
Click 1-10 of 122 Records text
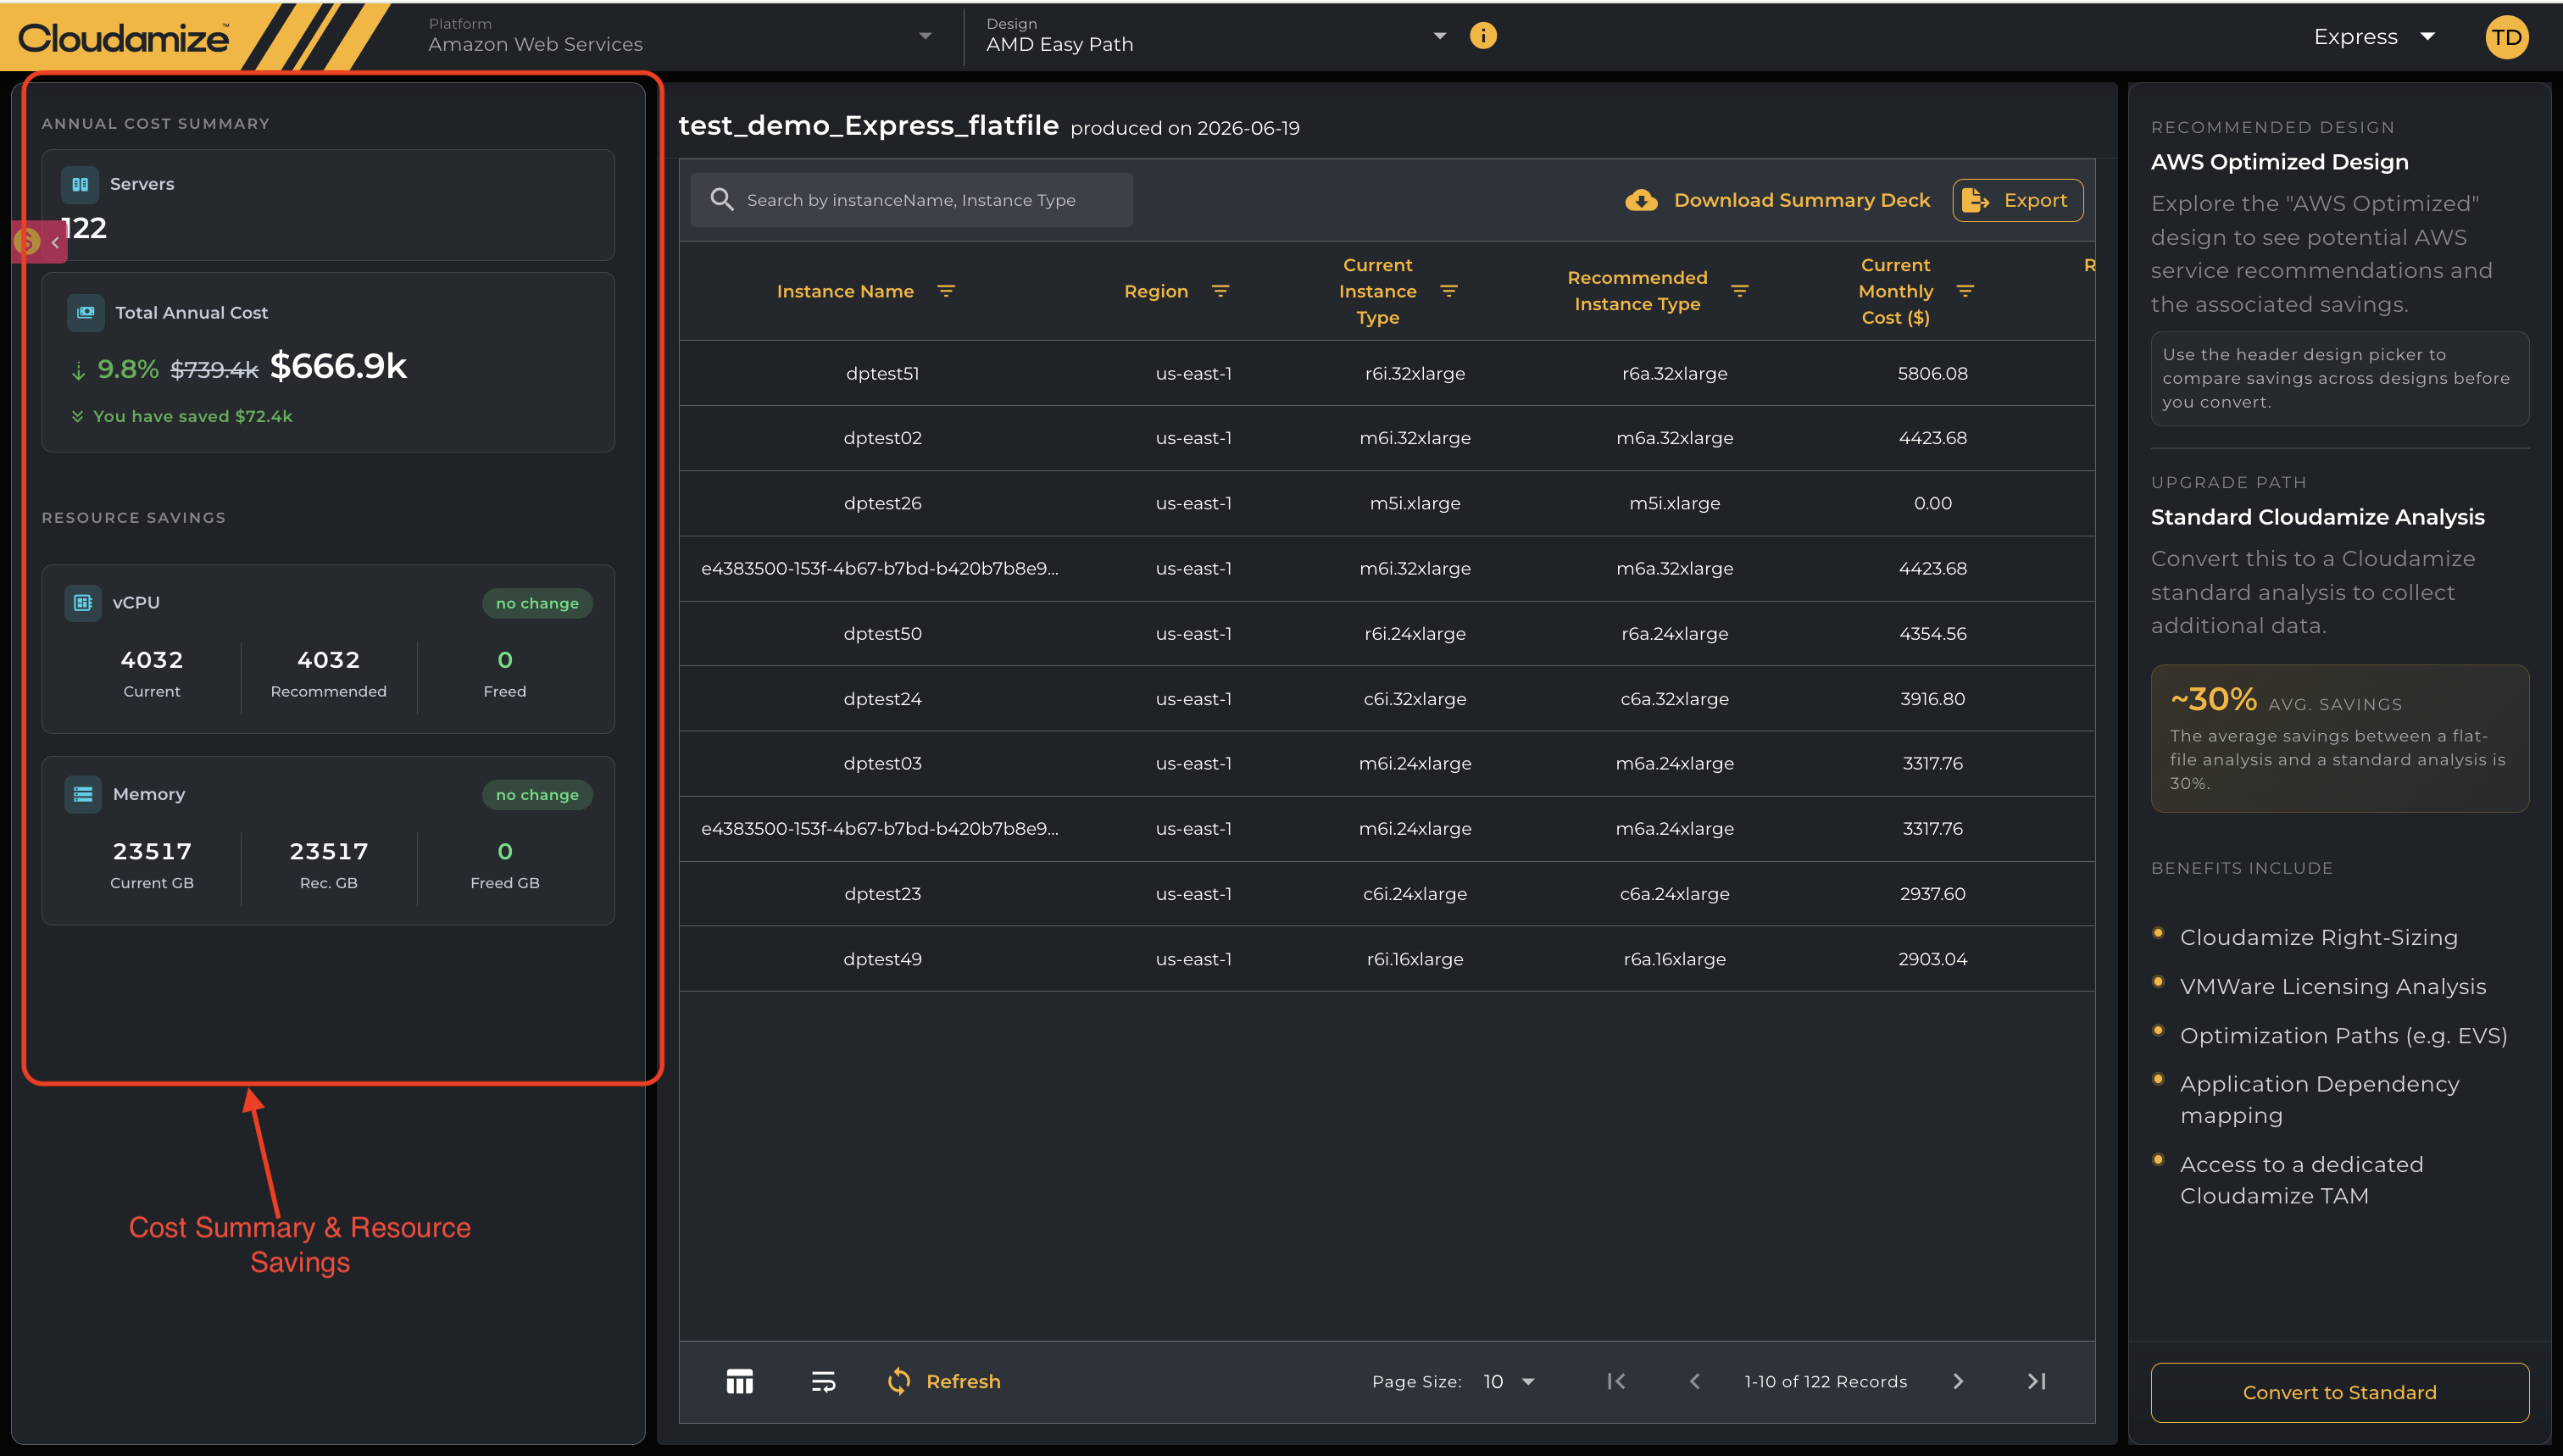click(x=1825, y=1381)
